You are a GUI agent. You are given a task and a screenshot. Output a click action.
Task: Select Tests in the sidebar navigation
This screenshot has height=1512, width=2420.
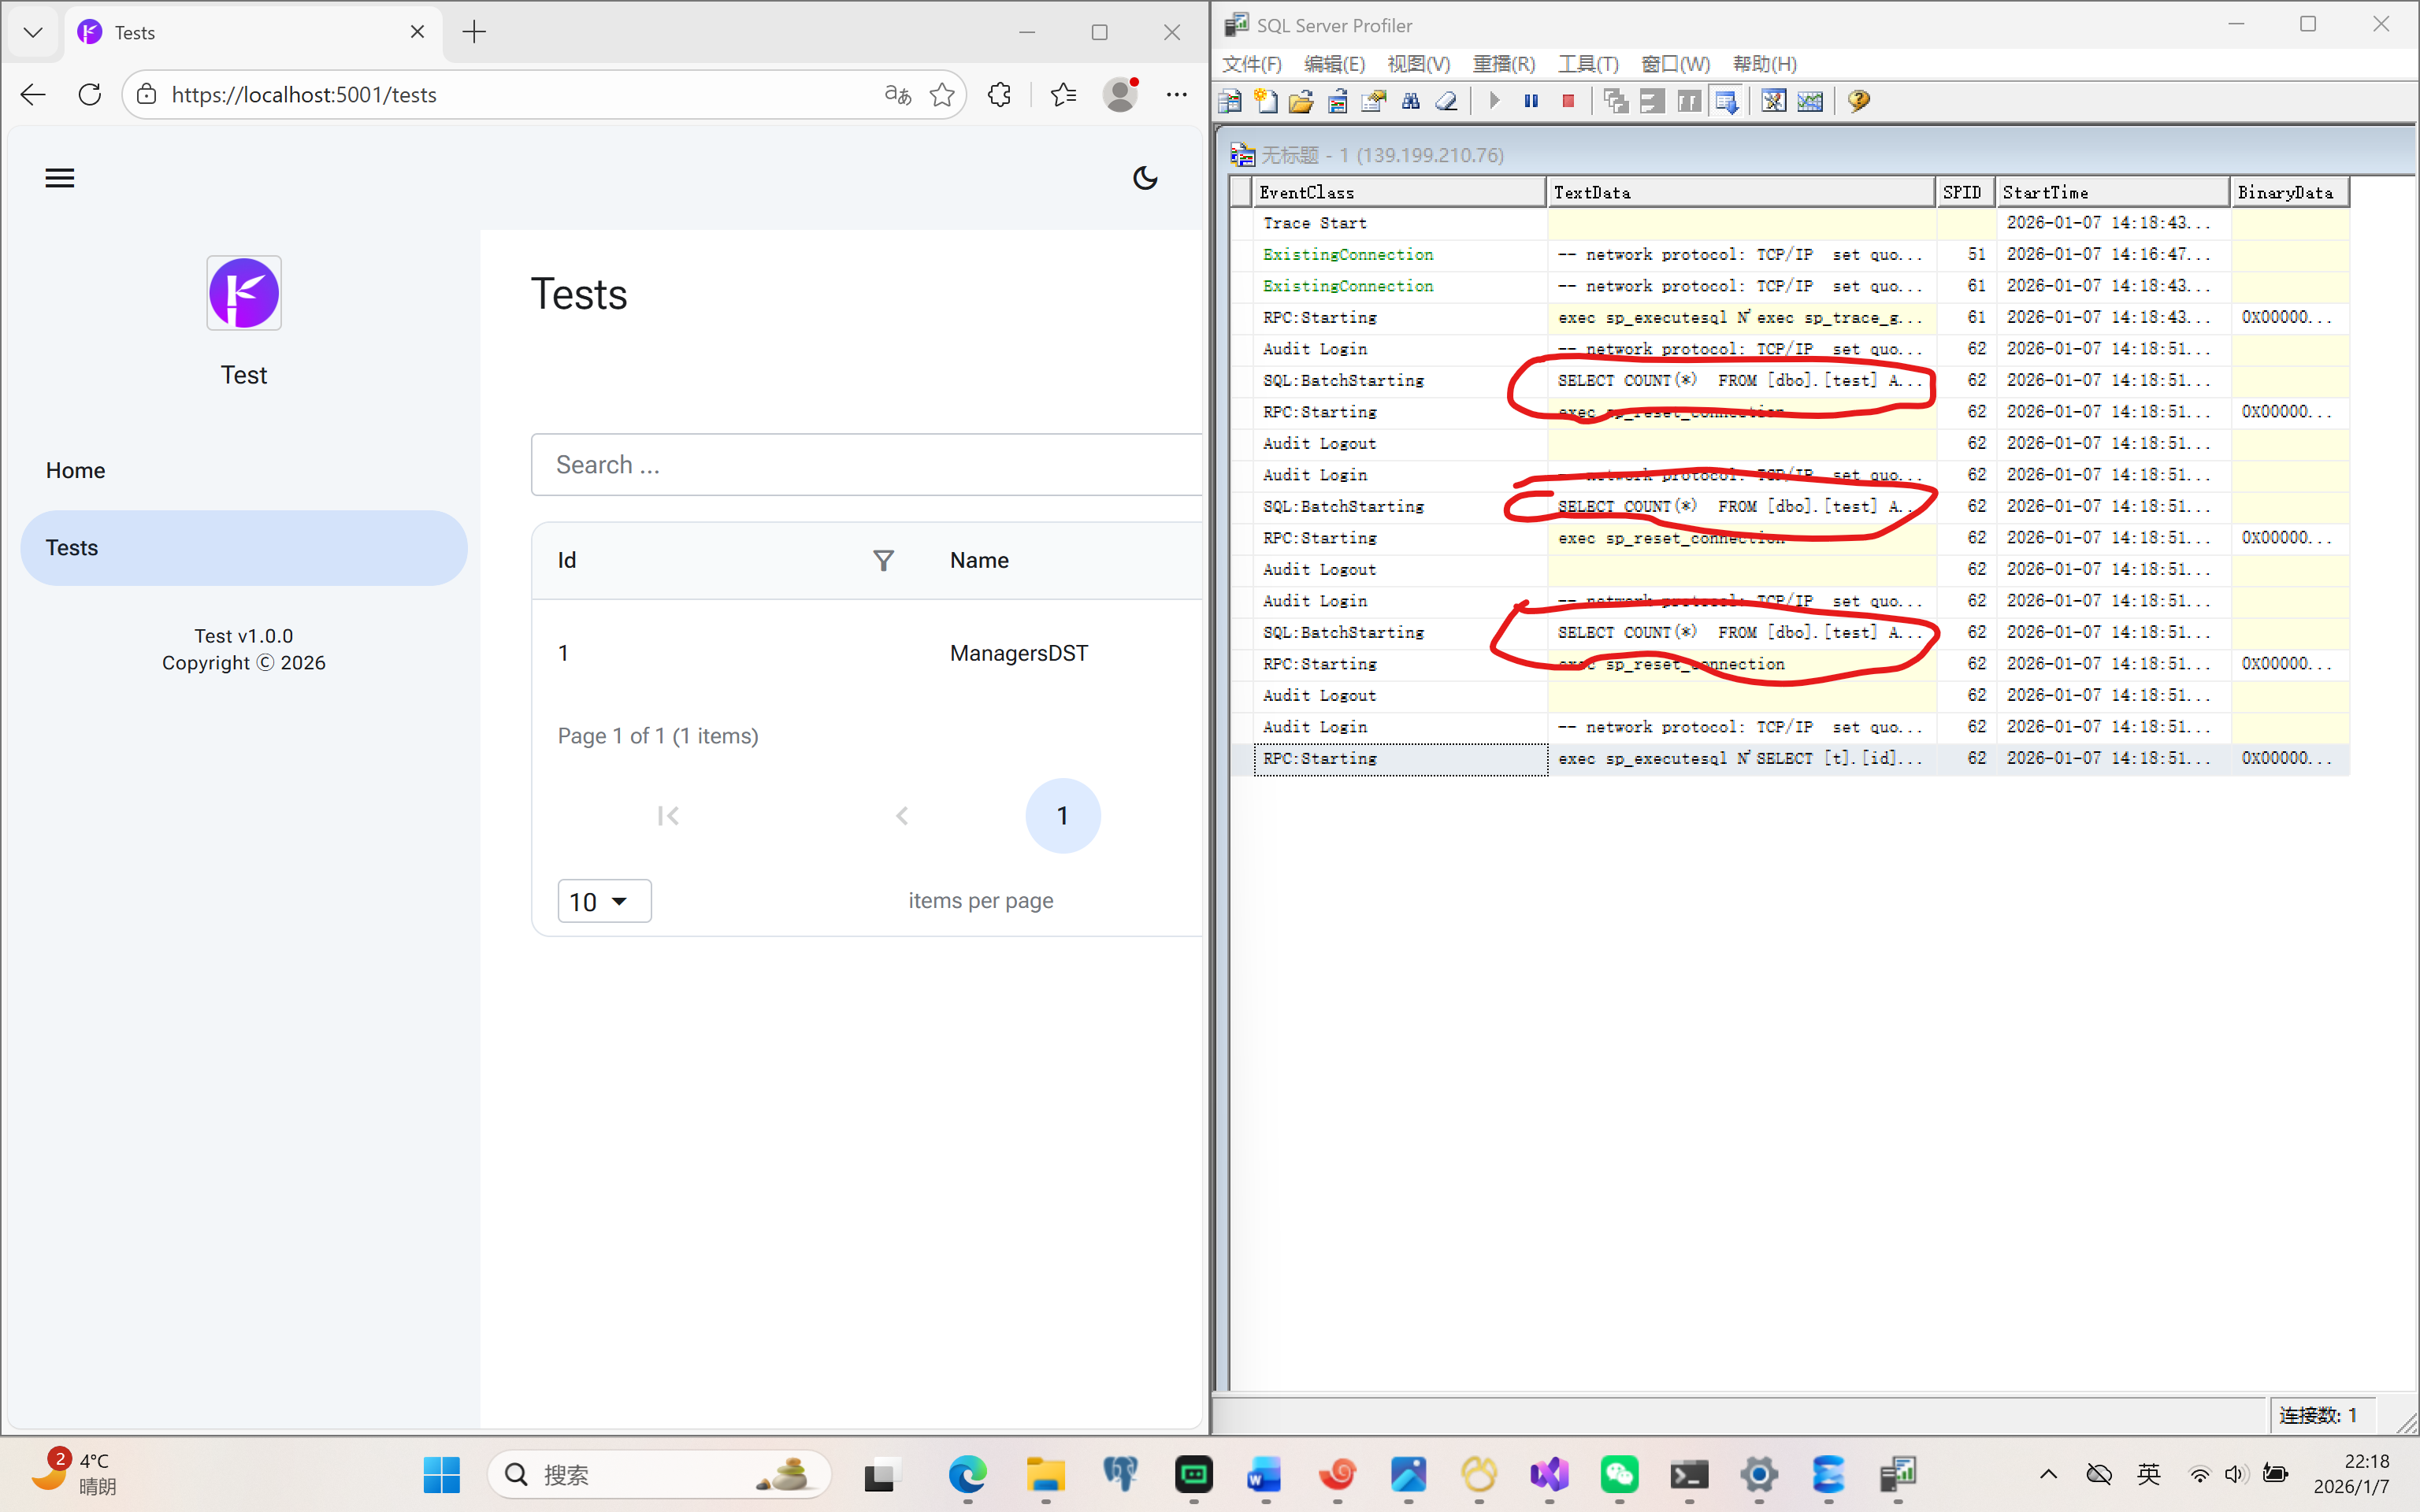pyautogui.click(x=244, y=548)
